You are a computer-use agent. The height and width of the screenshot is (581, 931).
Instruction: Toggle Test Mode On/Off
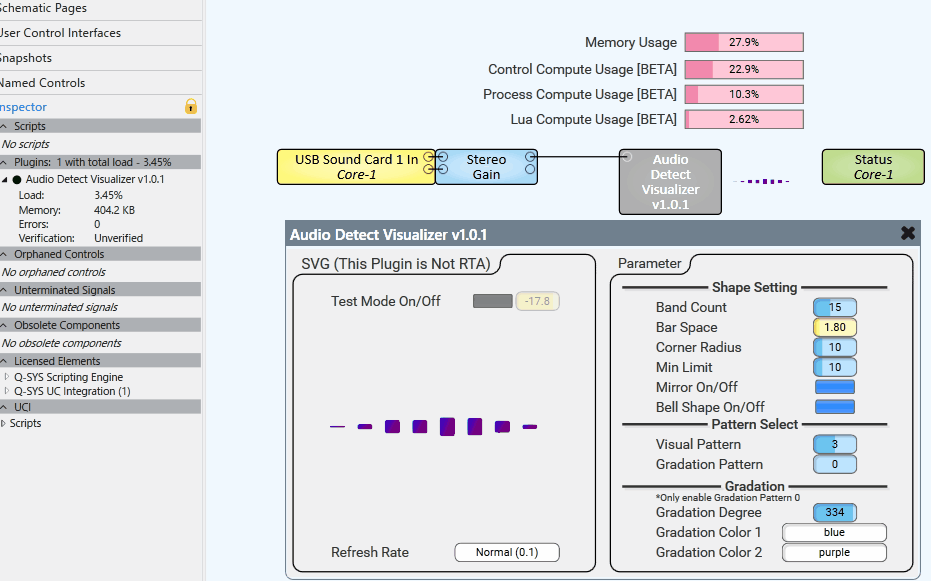[x=492, y=301]
